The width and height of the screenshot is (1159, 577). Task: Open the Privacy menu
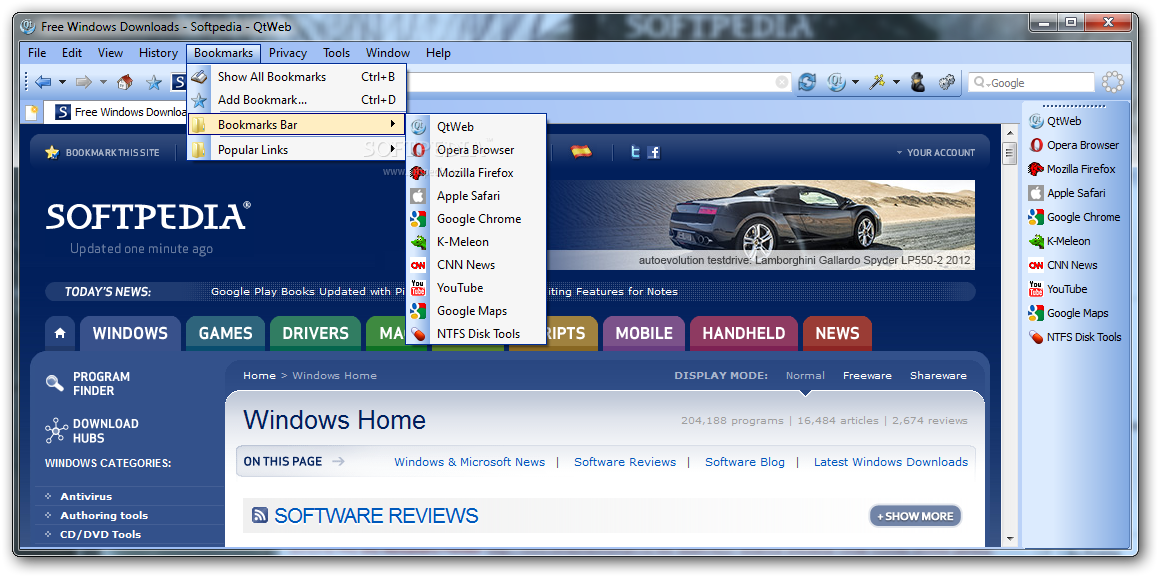tap(288, 52)
